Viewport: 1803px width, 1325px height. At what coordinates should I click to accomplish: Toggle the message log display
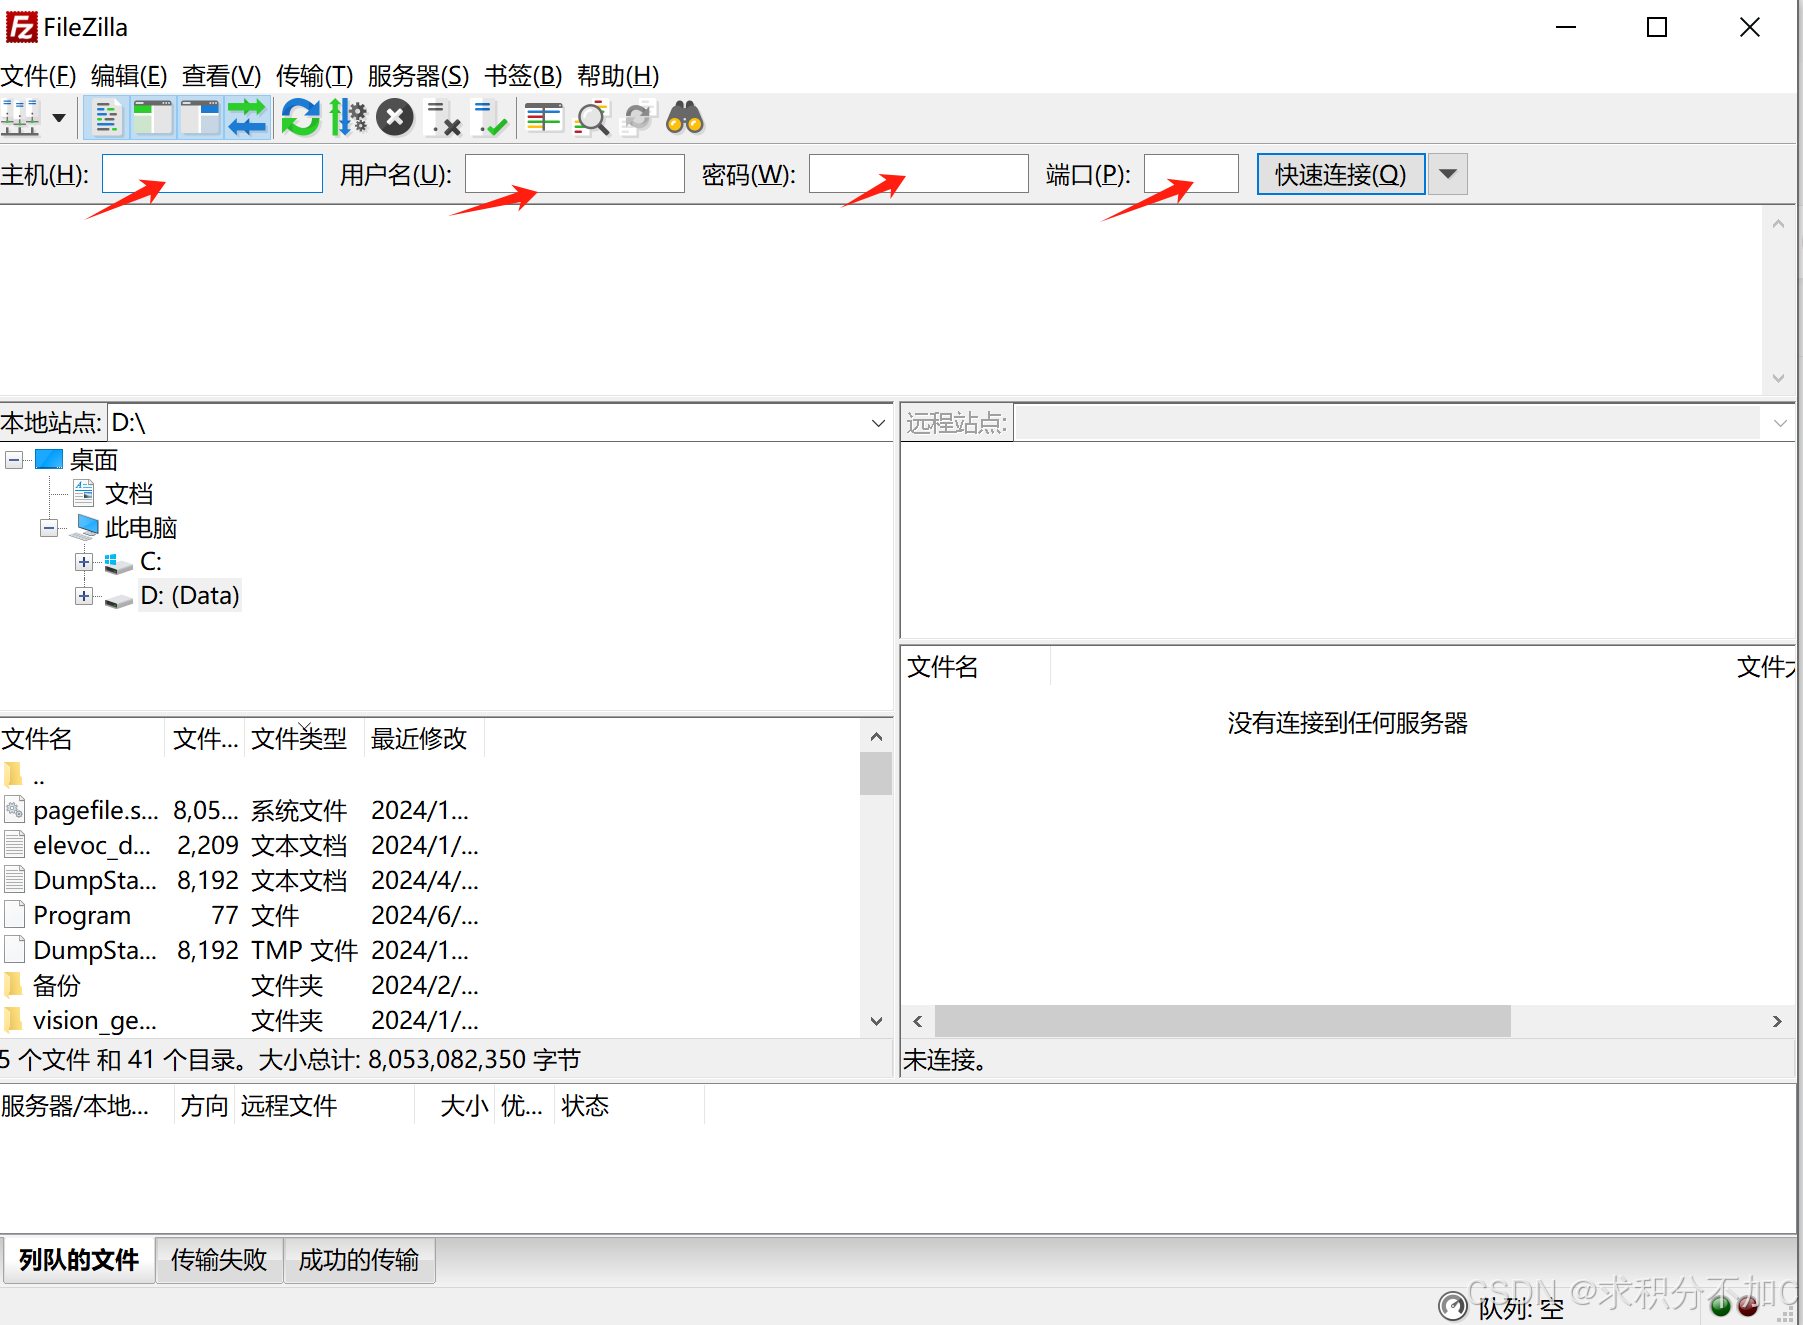click(x=106, y=118)
